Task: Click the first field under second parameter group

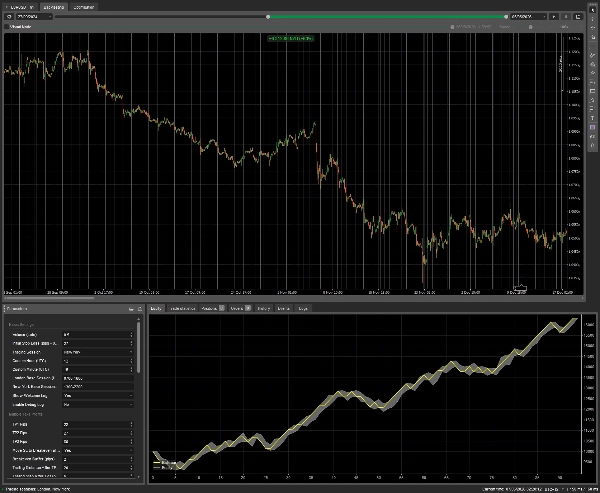Action: 98,424
